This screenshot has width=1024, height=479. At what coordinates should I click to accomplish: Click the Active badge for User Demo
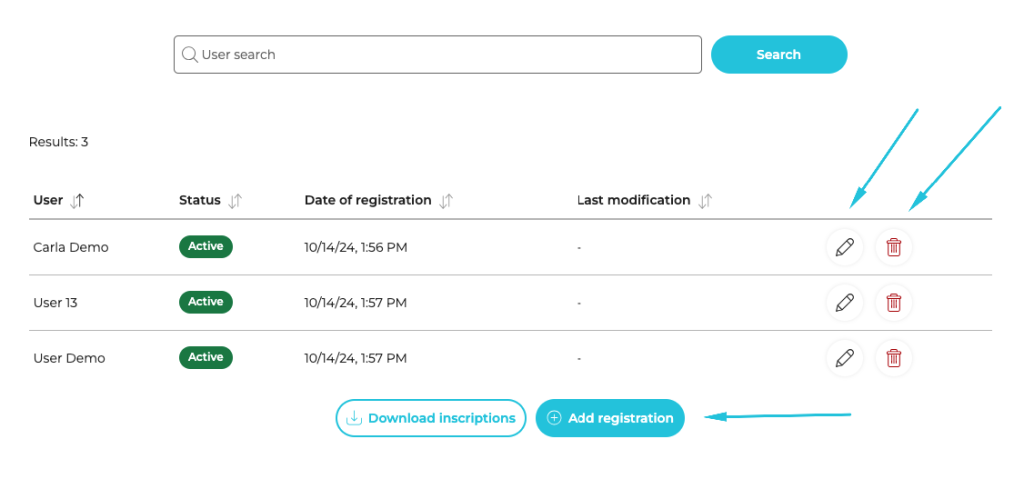pyautogui.click(x=206, y=357)
